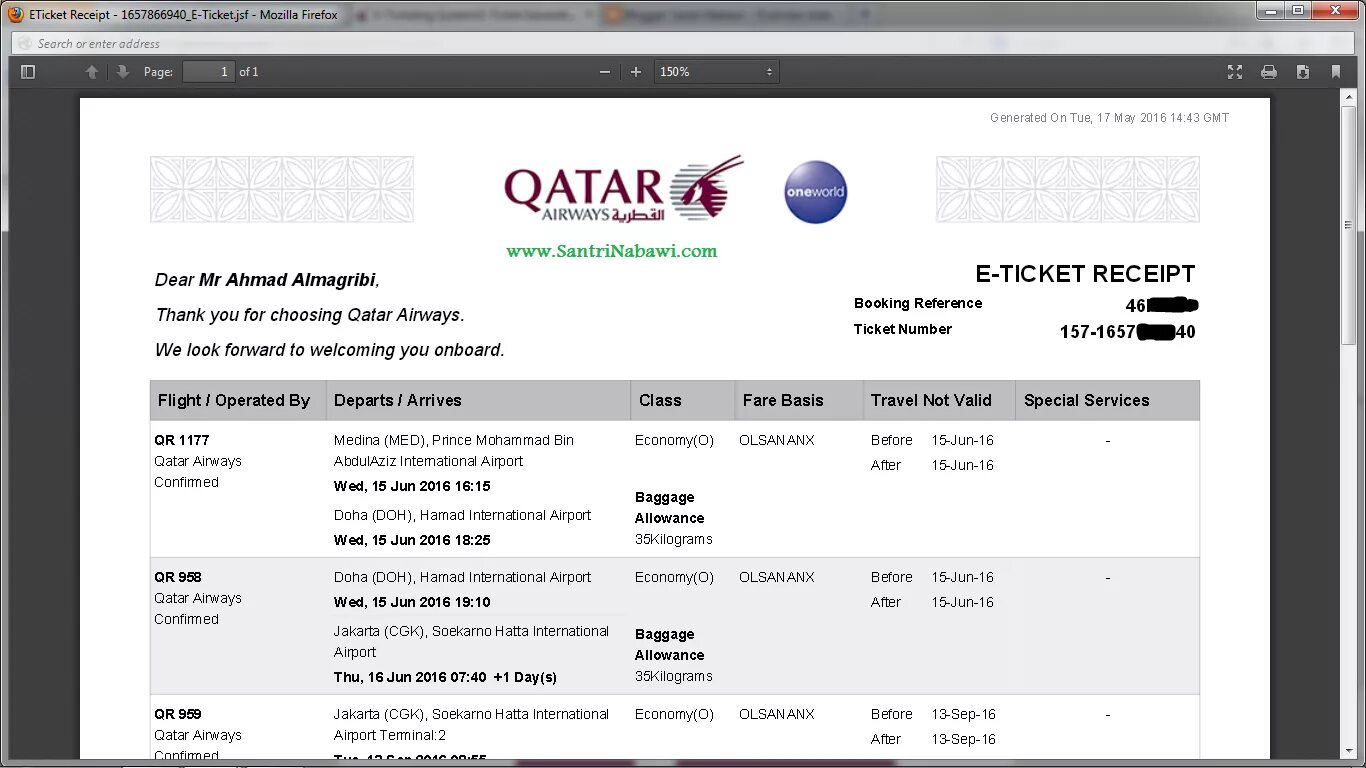This screenshot has height=768, width=1366.
Task: Click the 'Fare Basis' column header
Action: 783,400
